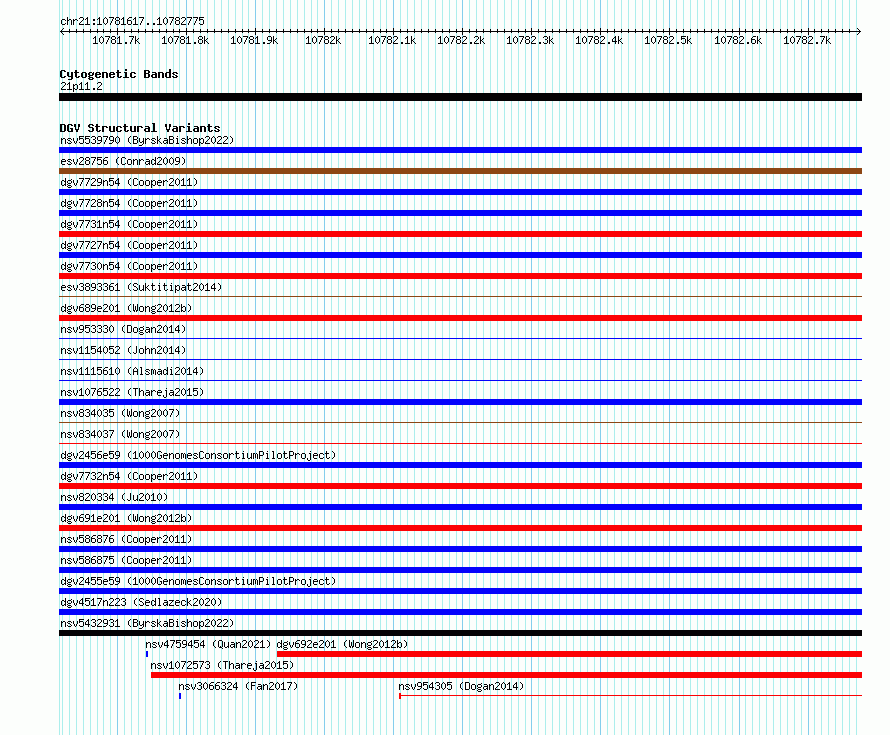Select variant nsv4759454 (Quan2021)
This screenshot has width=890, height=735.
pos(208,644)
